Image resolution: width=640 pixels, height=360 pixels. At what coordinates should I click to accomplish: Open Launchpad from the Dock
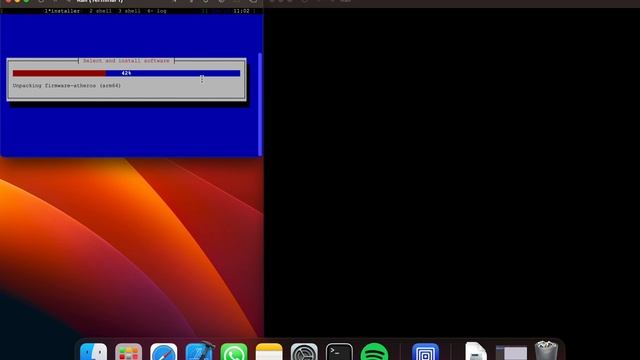[x=129, y=351]
